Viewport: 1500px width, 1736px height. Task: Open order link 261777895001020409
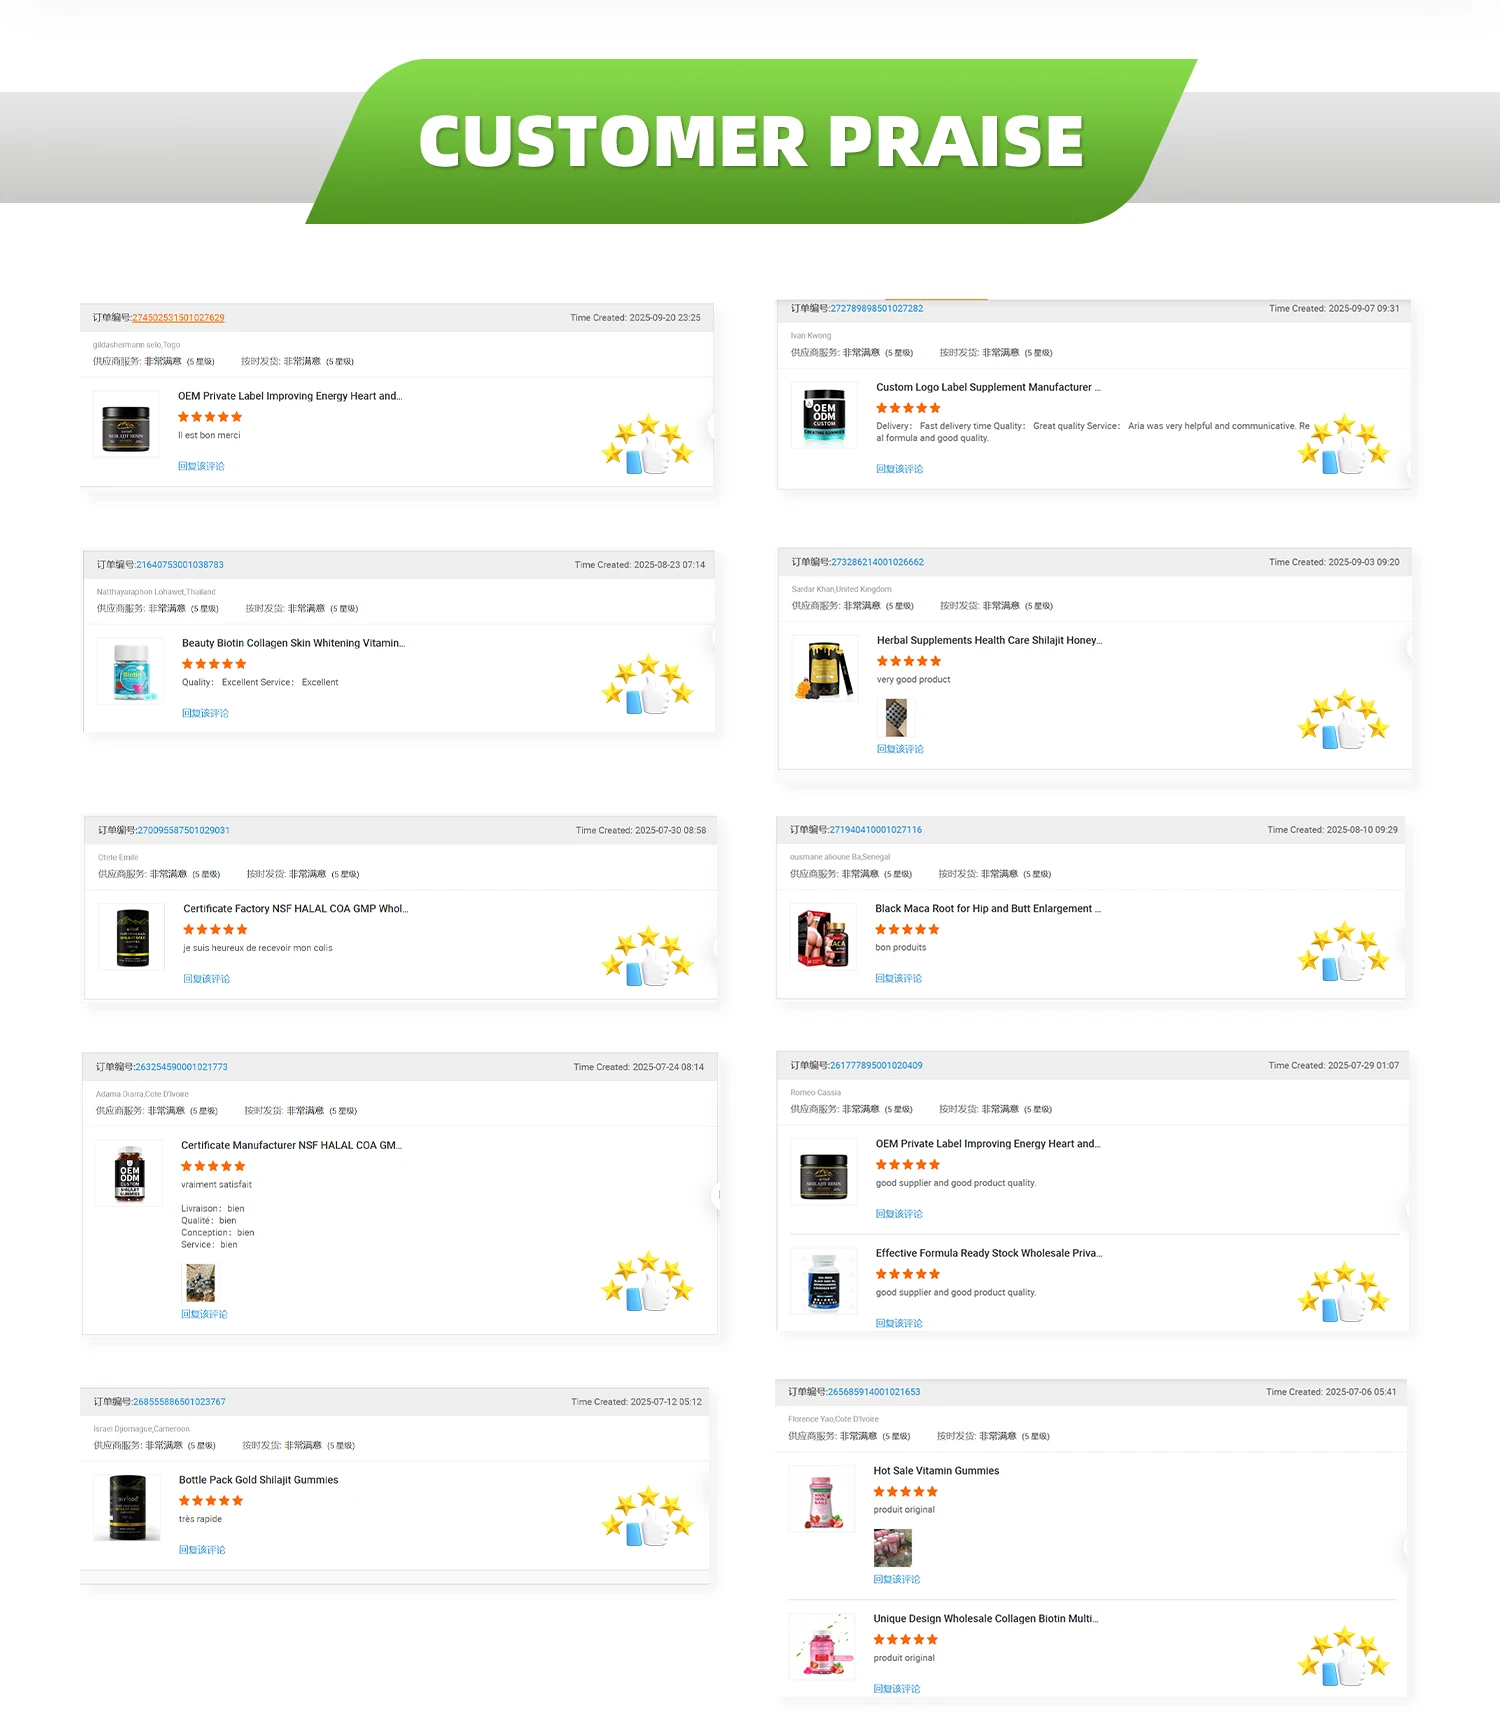(876, 1065)
